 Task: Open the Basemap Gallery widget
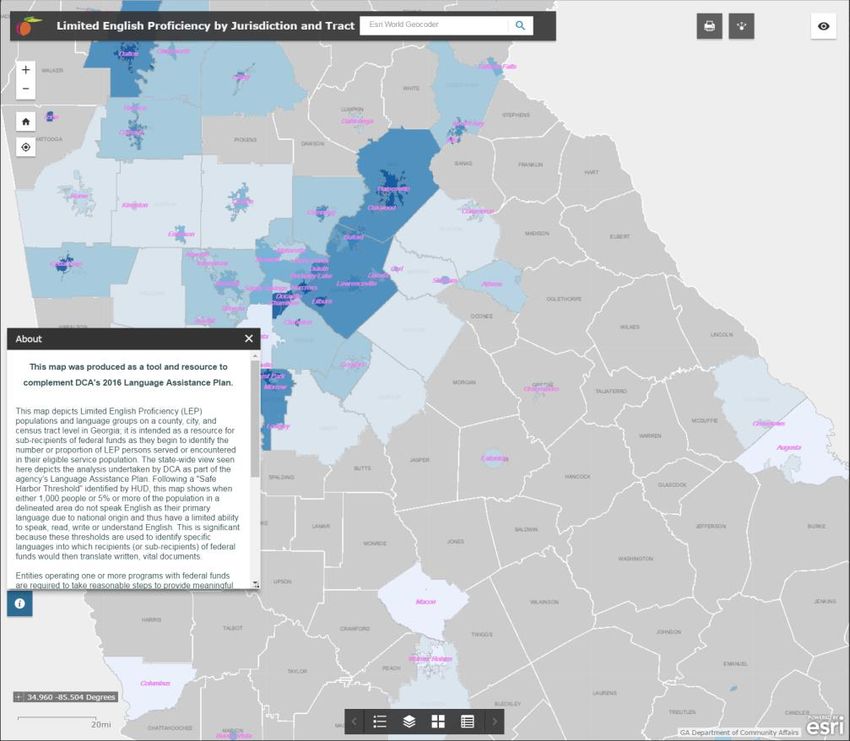pyautogui.click(x=438, y=721)
